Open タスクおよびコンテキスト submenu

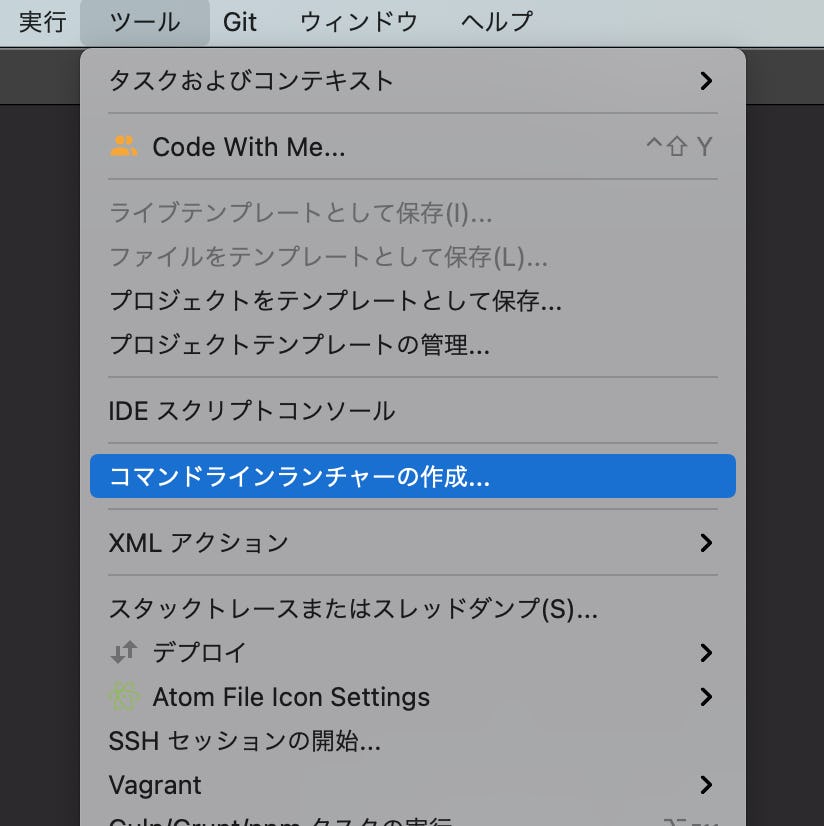point(413,81)
